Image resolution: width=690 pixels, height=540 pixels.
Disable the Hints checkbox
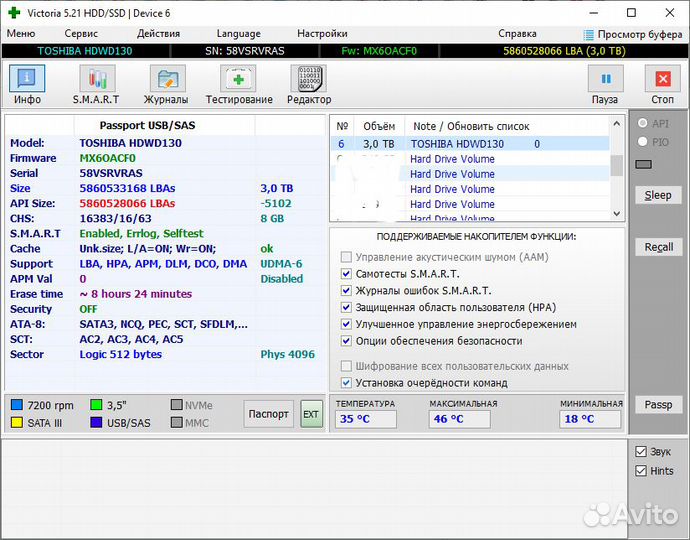pos(641,471)
